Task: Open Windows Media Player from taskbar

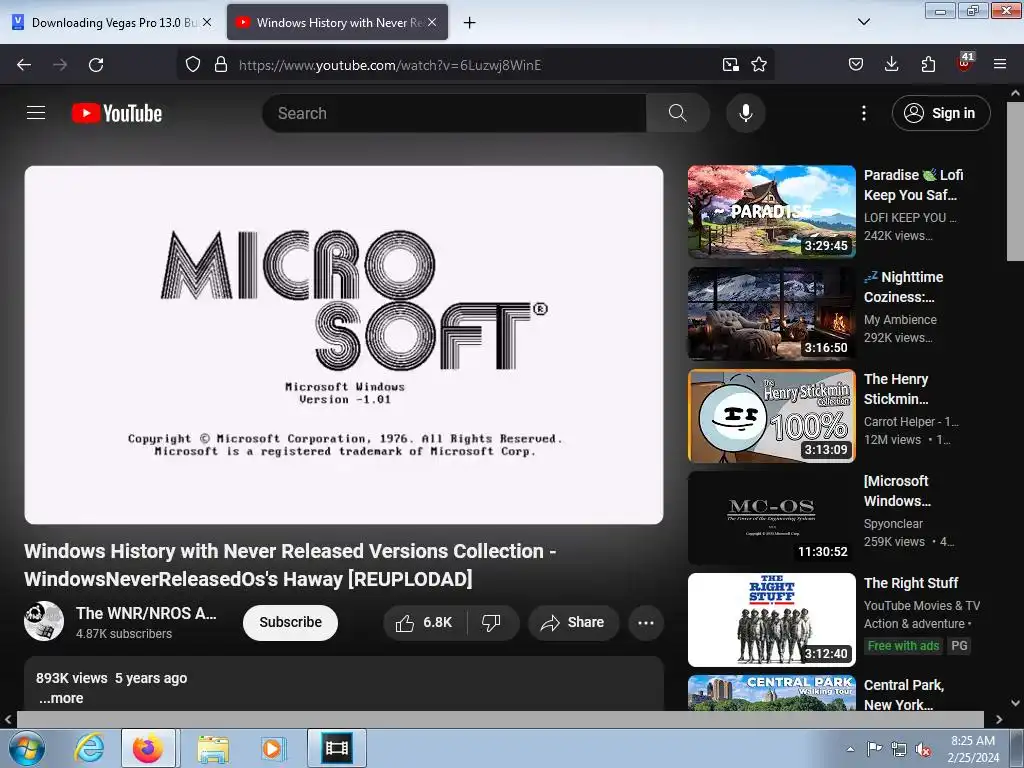Action: pyautogui.click(x=272, y=748)
